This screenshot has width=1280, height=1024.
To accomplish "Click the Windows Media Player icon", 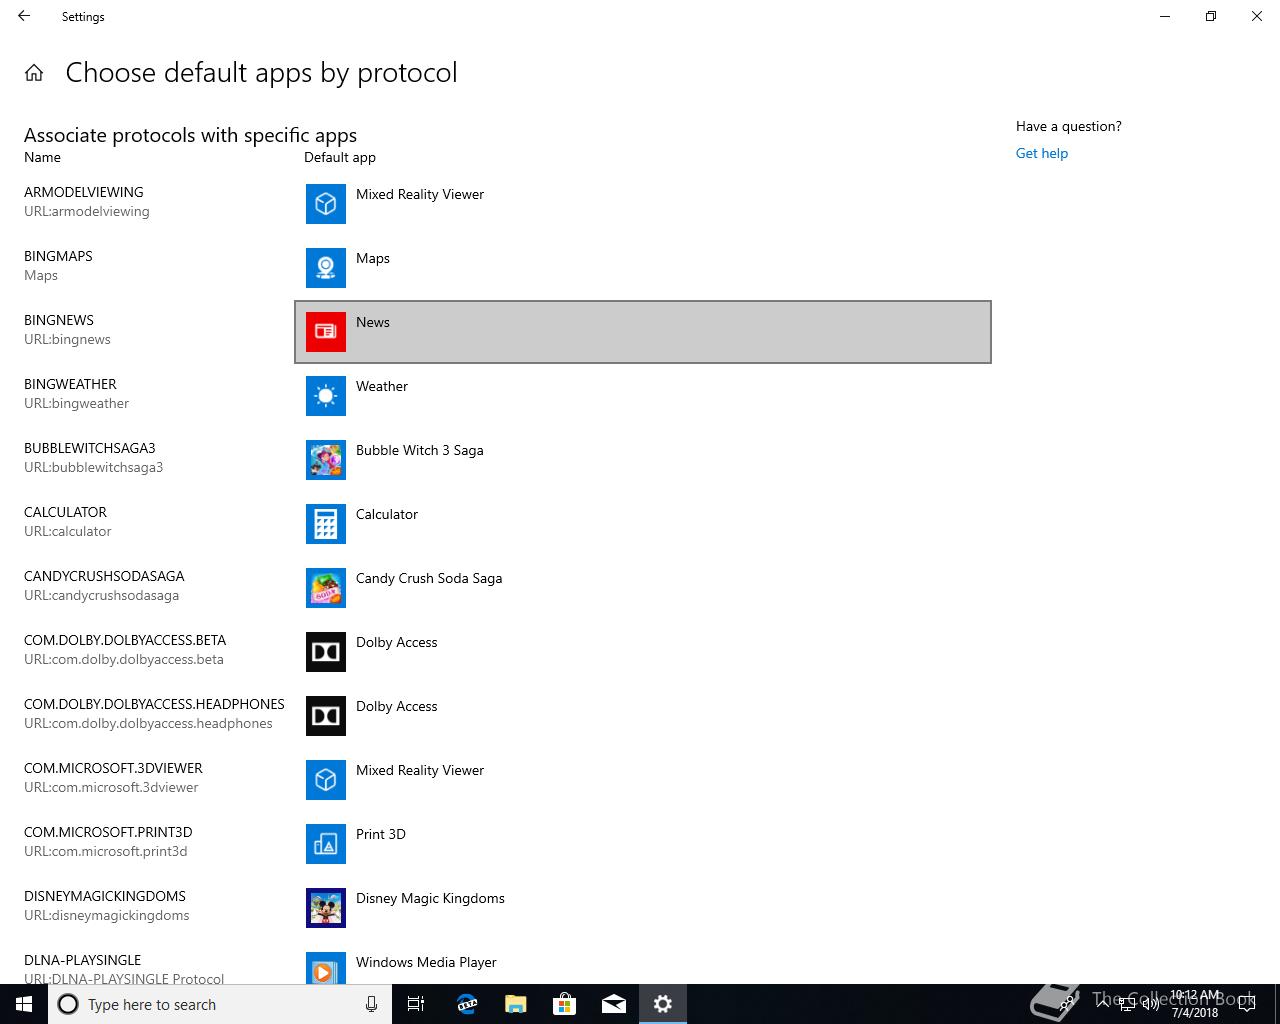I will (x=326, y=968).
